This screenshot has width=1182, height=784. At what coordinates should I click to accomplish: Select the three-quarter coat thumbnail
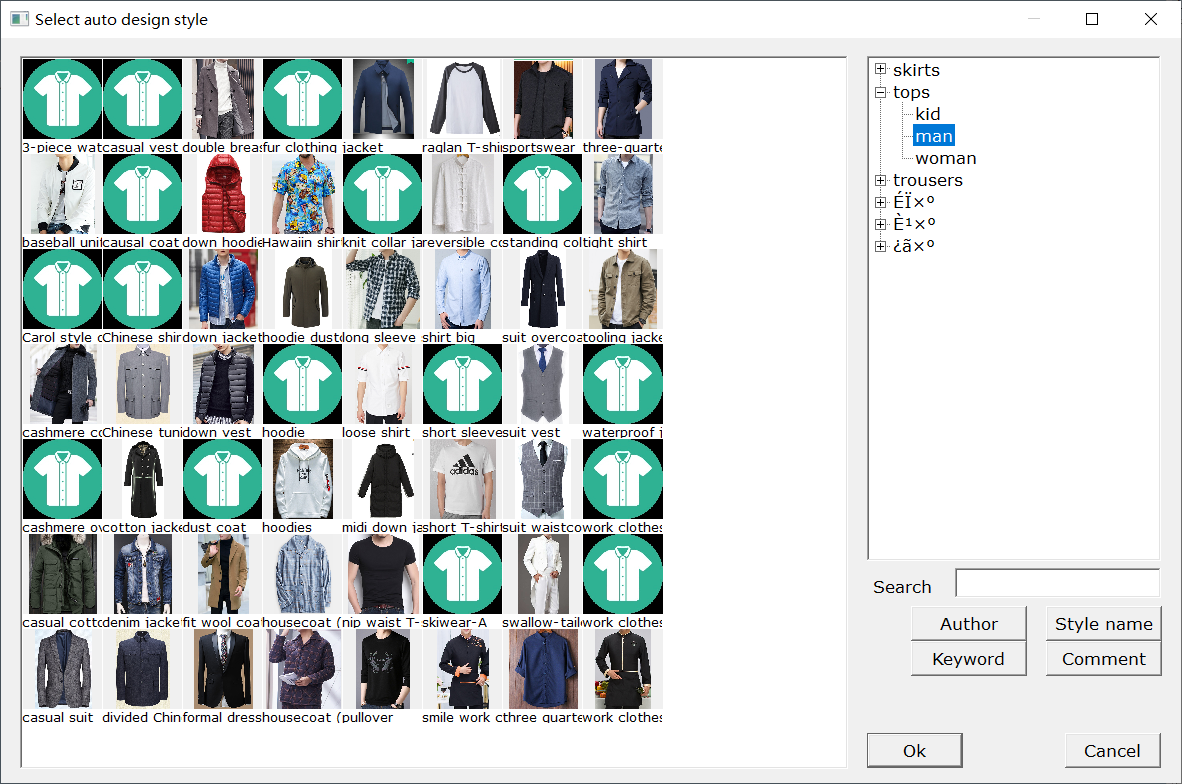coord(623,99)
